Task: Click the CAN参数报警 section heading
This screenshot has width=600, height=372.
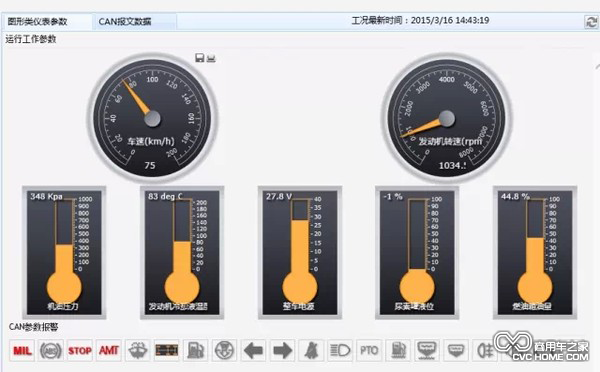Action: (34, 327)
